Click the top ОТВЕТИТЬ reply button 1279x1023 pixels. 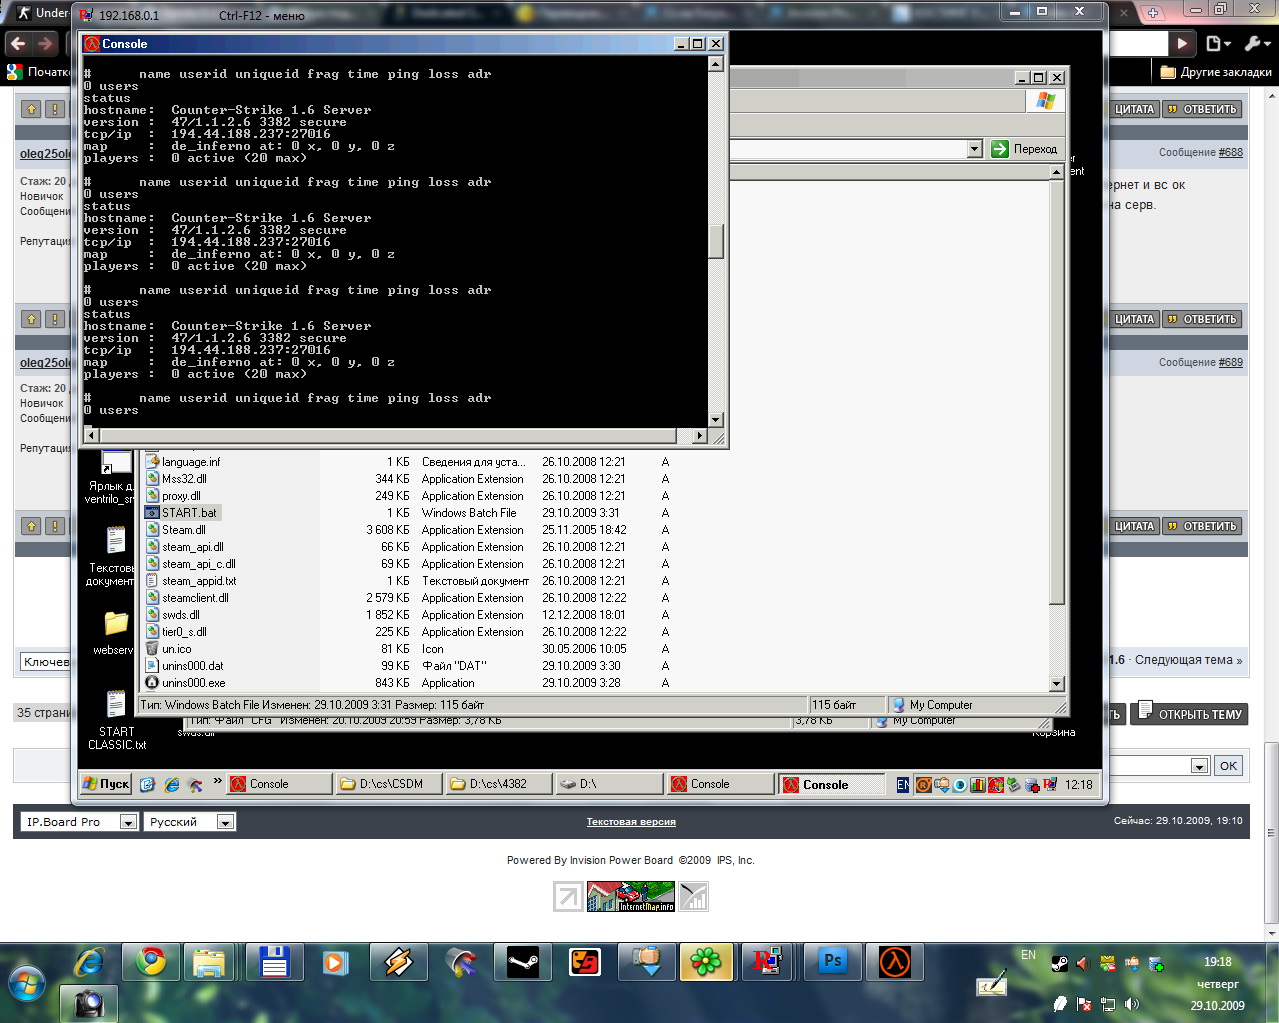coord(1203,109)
